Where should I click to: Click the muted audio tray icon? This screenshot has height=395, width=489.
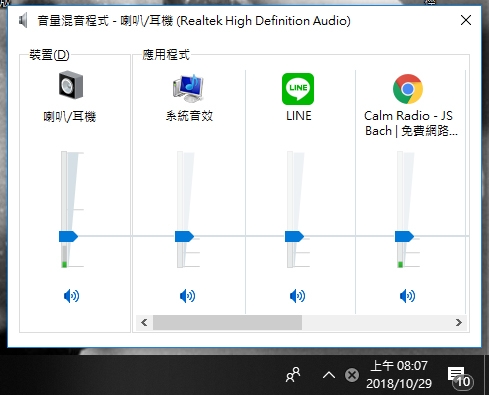click(352, 375)
